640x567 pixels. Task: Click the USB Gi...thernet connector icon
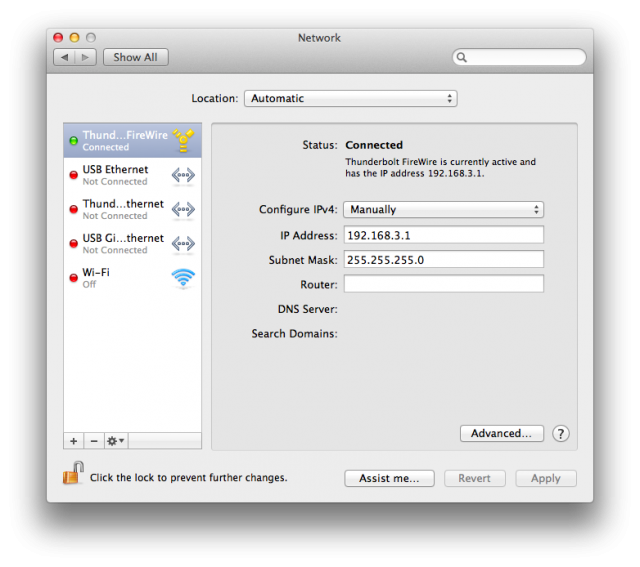(x=183, y=244)
